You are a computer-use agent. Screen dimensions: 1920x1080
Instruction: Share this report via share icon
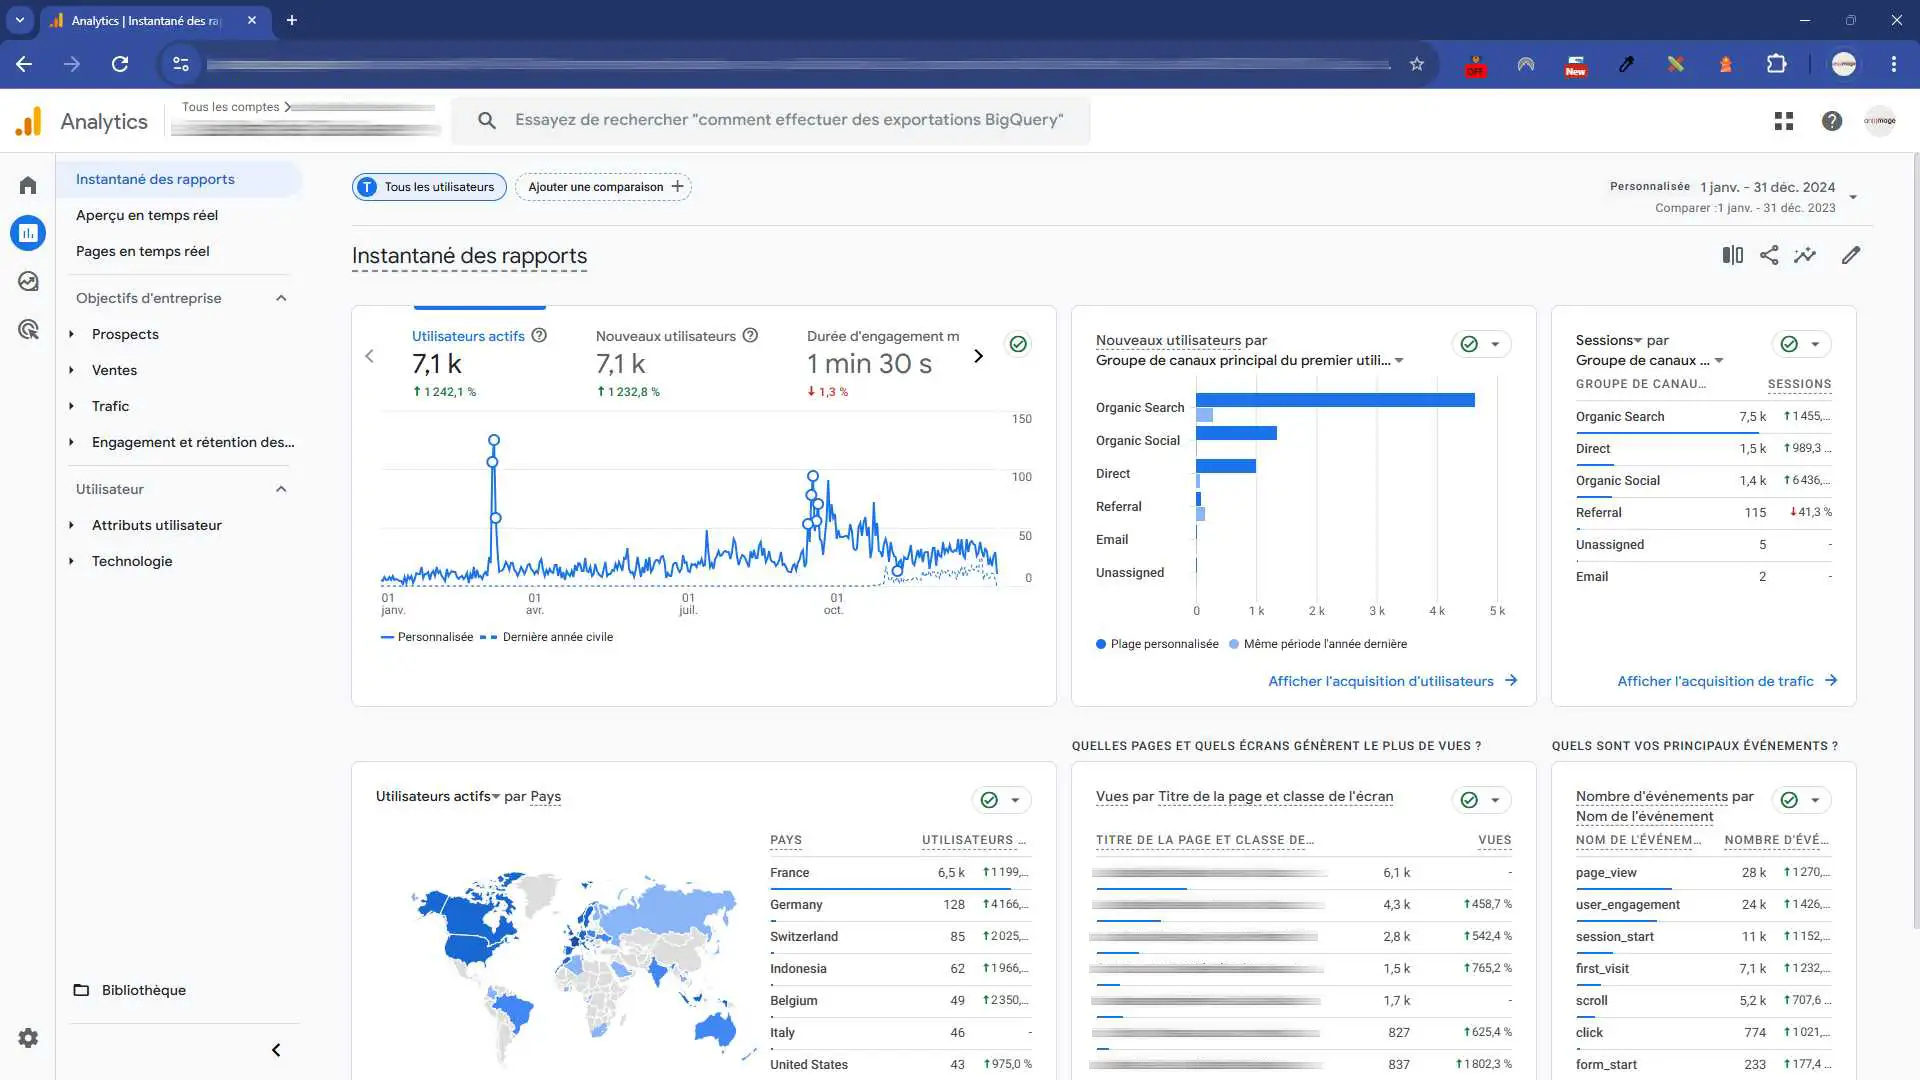(x=1769, y=256)
